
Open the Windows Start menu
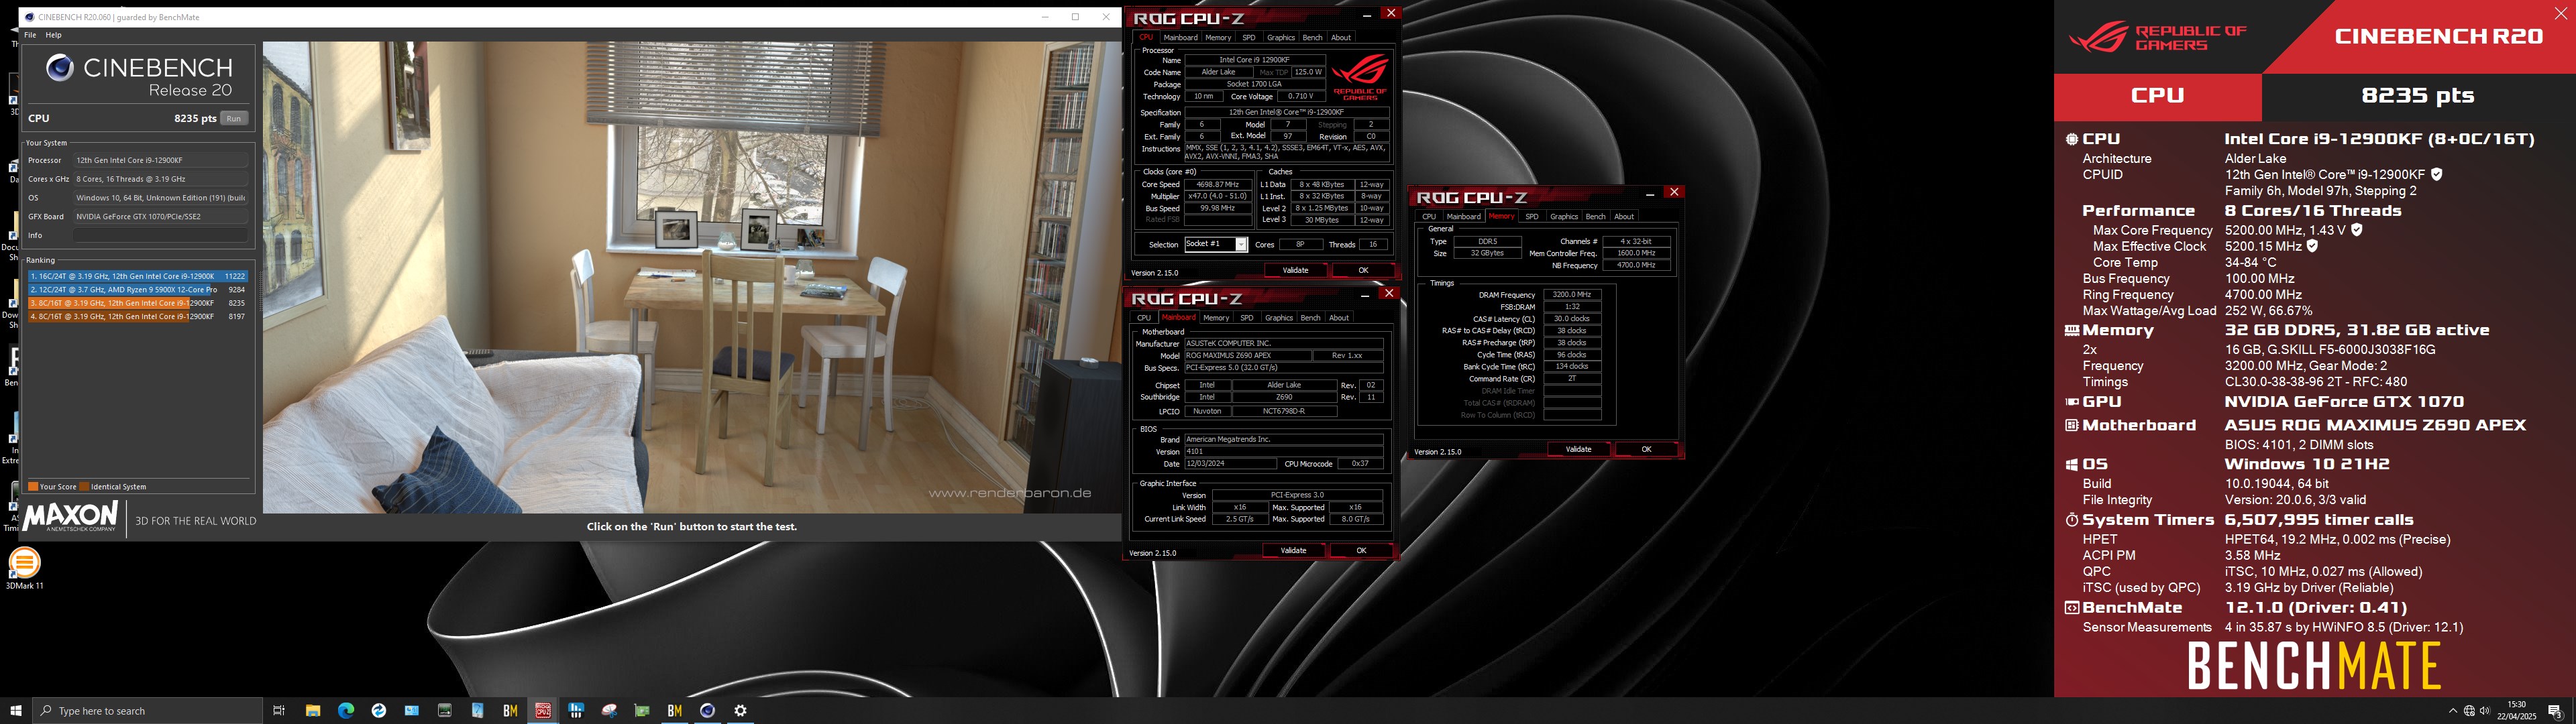click(16, 711)
